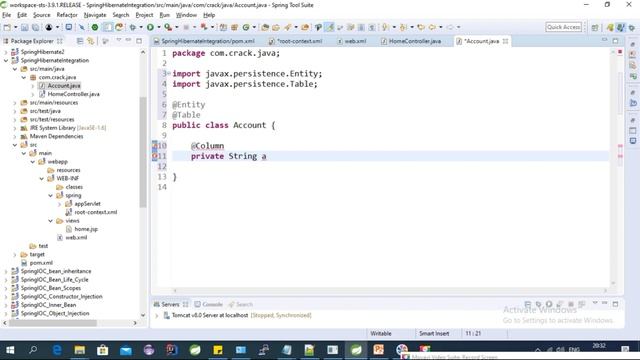The height and width of the screenshot is (360, 640).
Task: Click the Package Explorer vertical scrollbar
Action: point(143,151)
